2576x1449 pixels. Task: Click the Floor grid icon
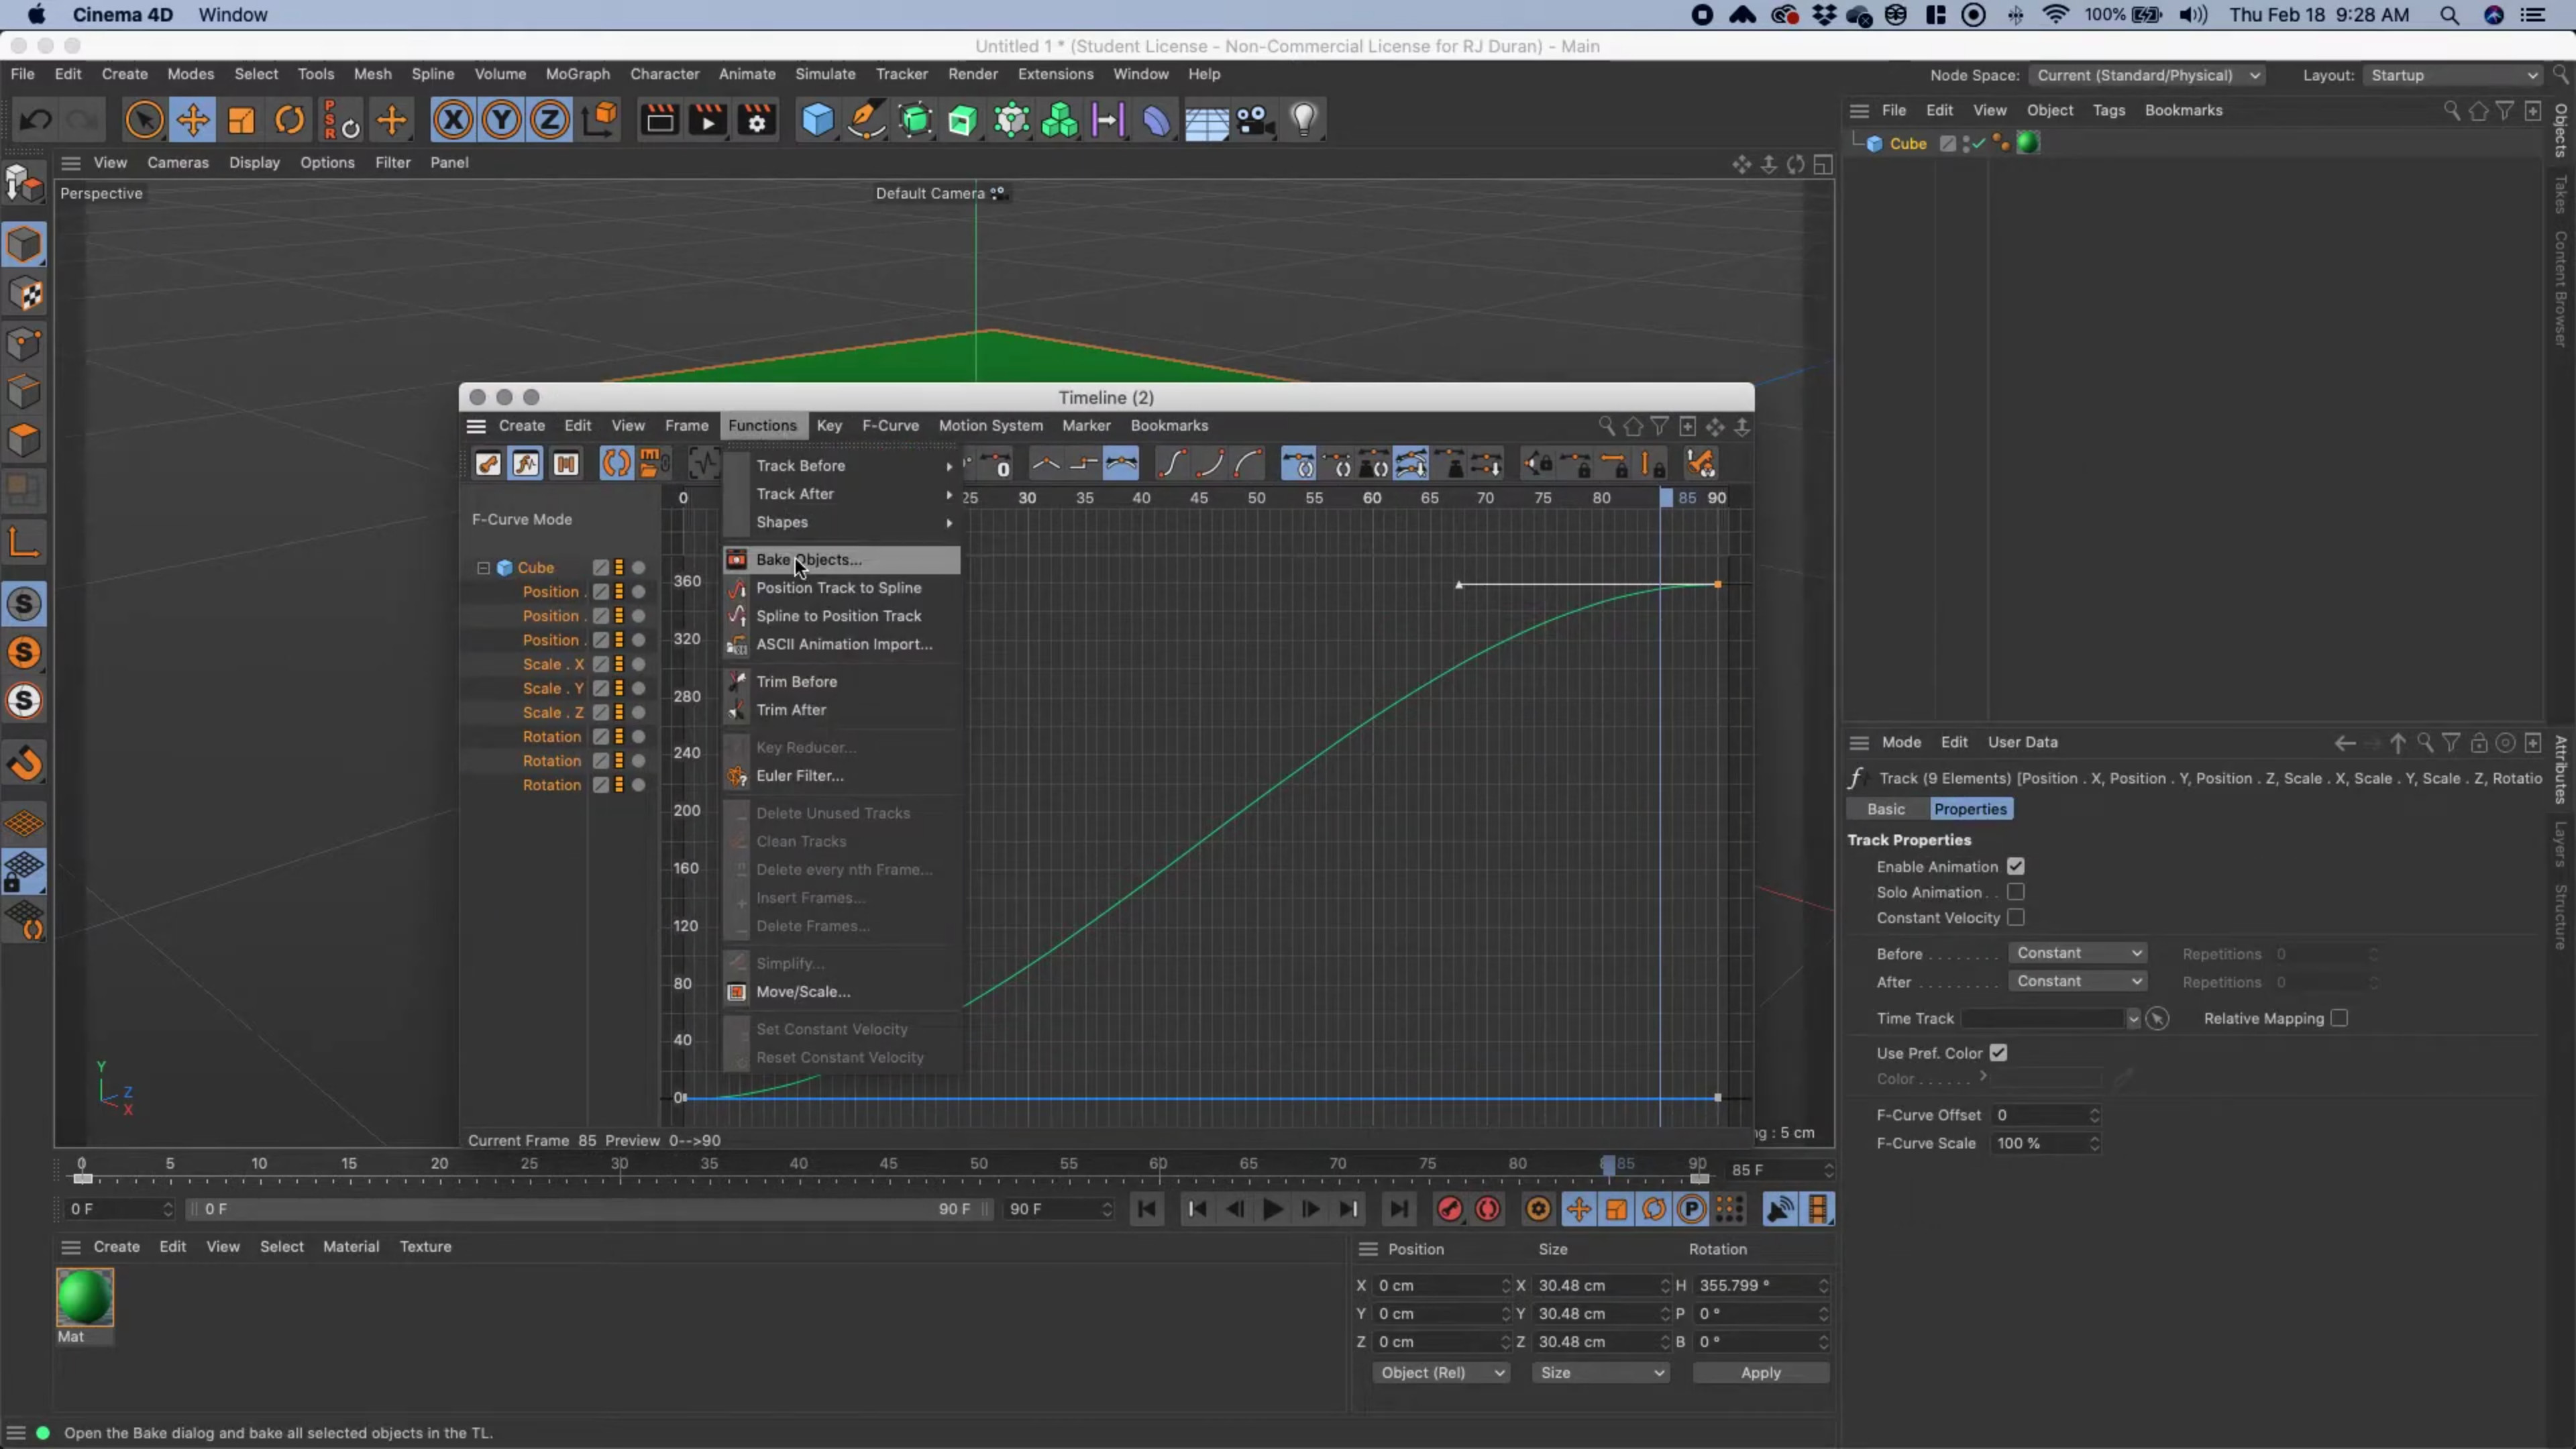1206,121
